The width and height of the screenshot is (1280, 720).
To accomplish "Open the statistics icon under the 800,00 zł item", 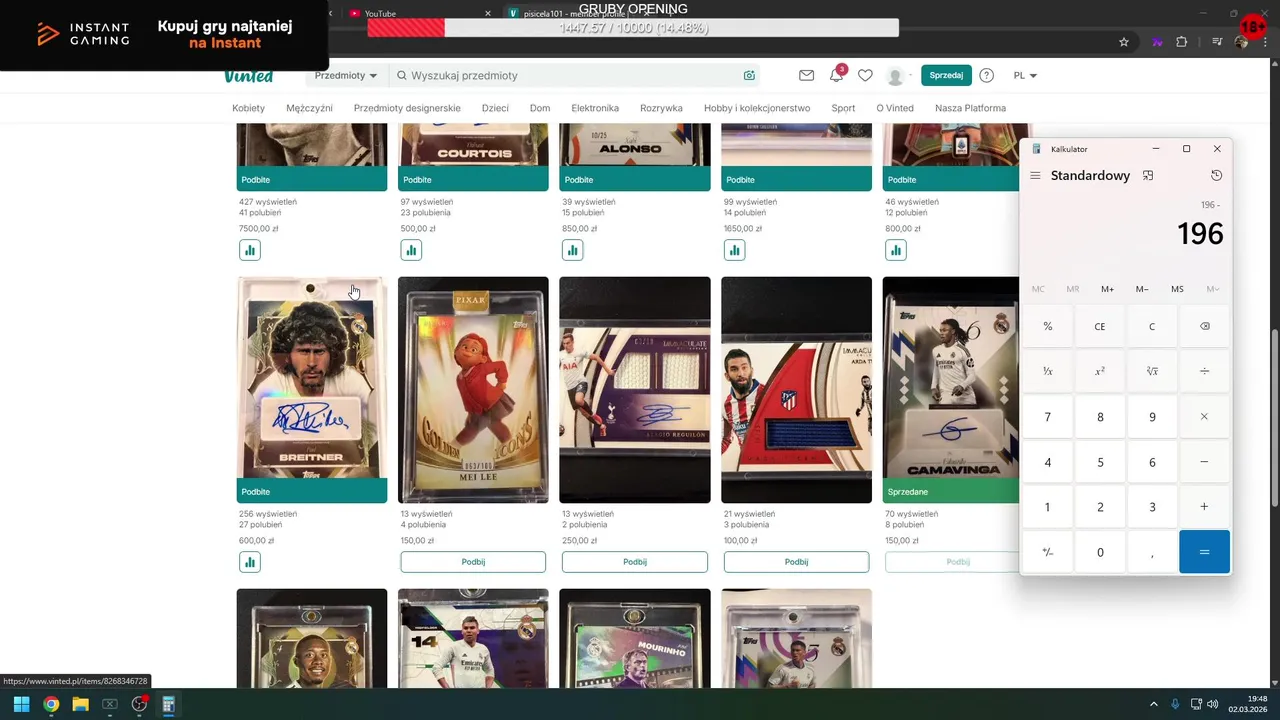I will point(896,250).
